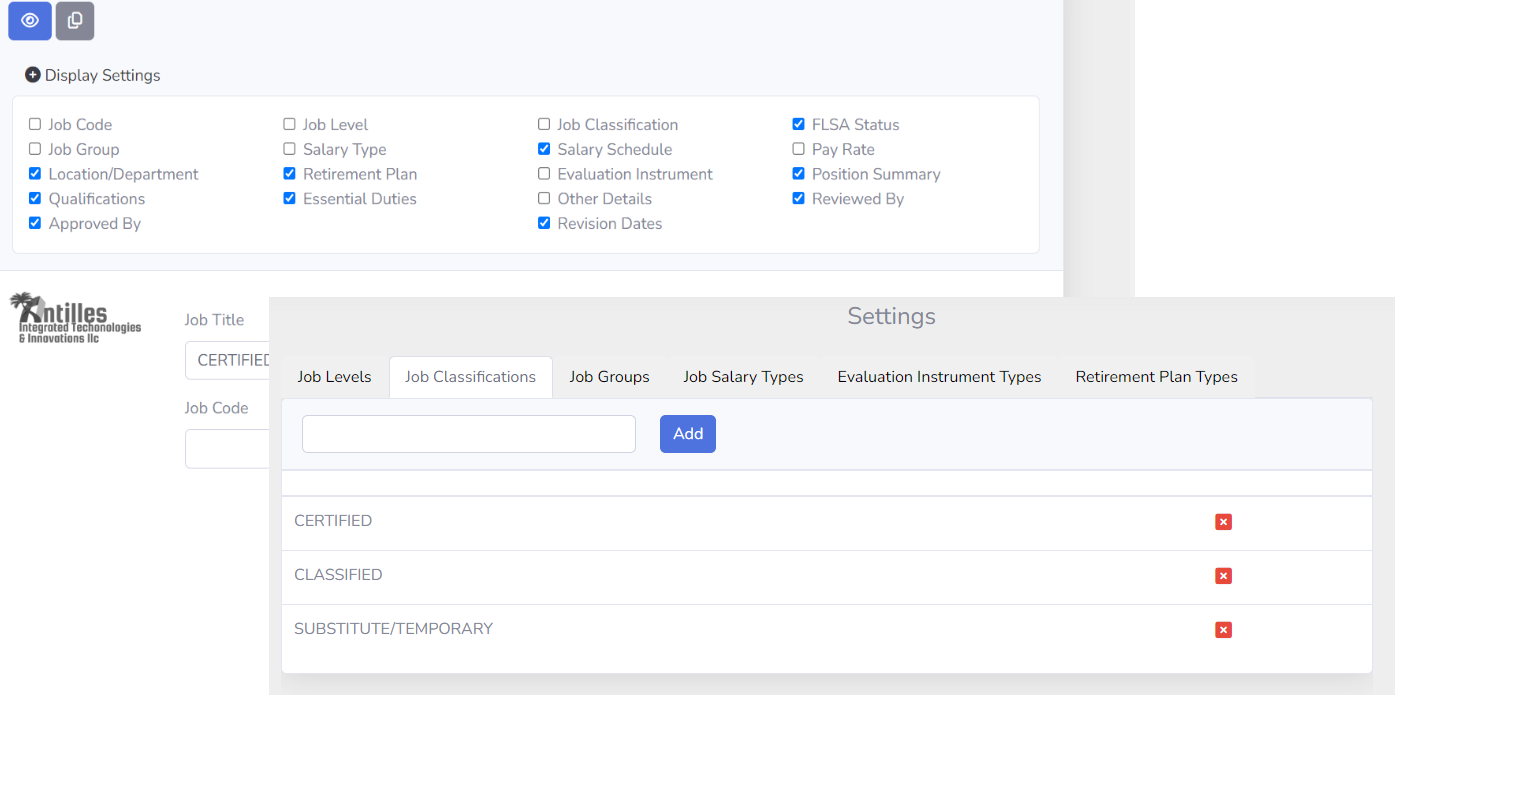Viewport: 1536px width, 787px height.
Task: Enable the Job Classification checkbox
Action: [544, 124]
